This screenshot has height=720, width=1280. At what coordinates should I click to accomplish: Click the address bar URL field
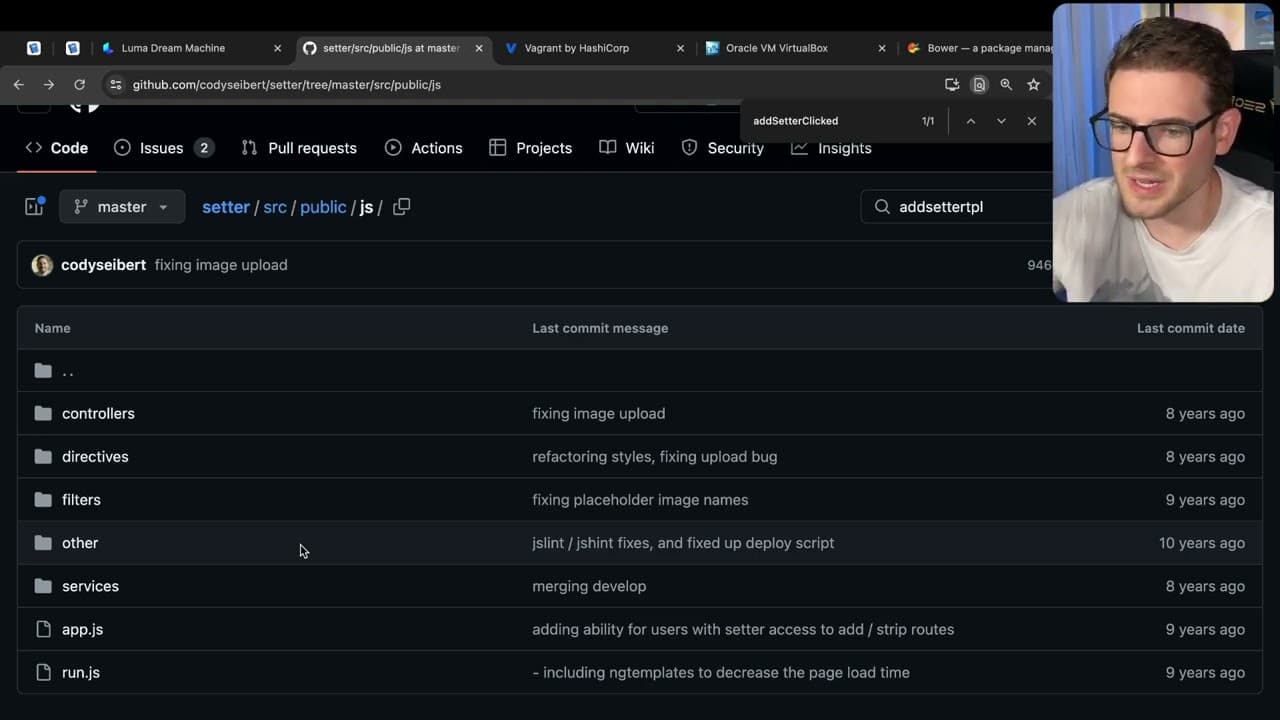[530, 85]
